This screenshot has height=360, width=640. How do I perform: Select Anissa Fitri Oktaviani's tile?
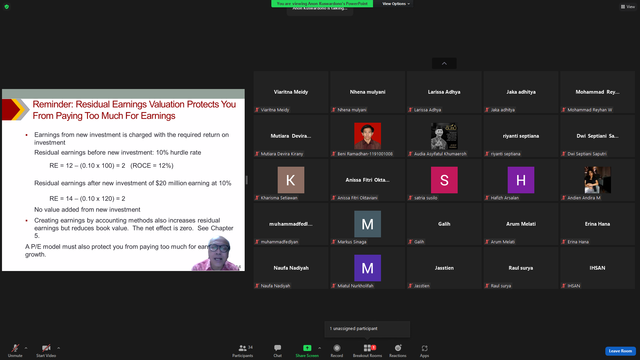367,180
